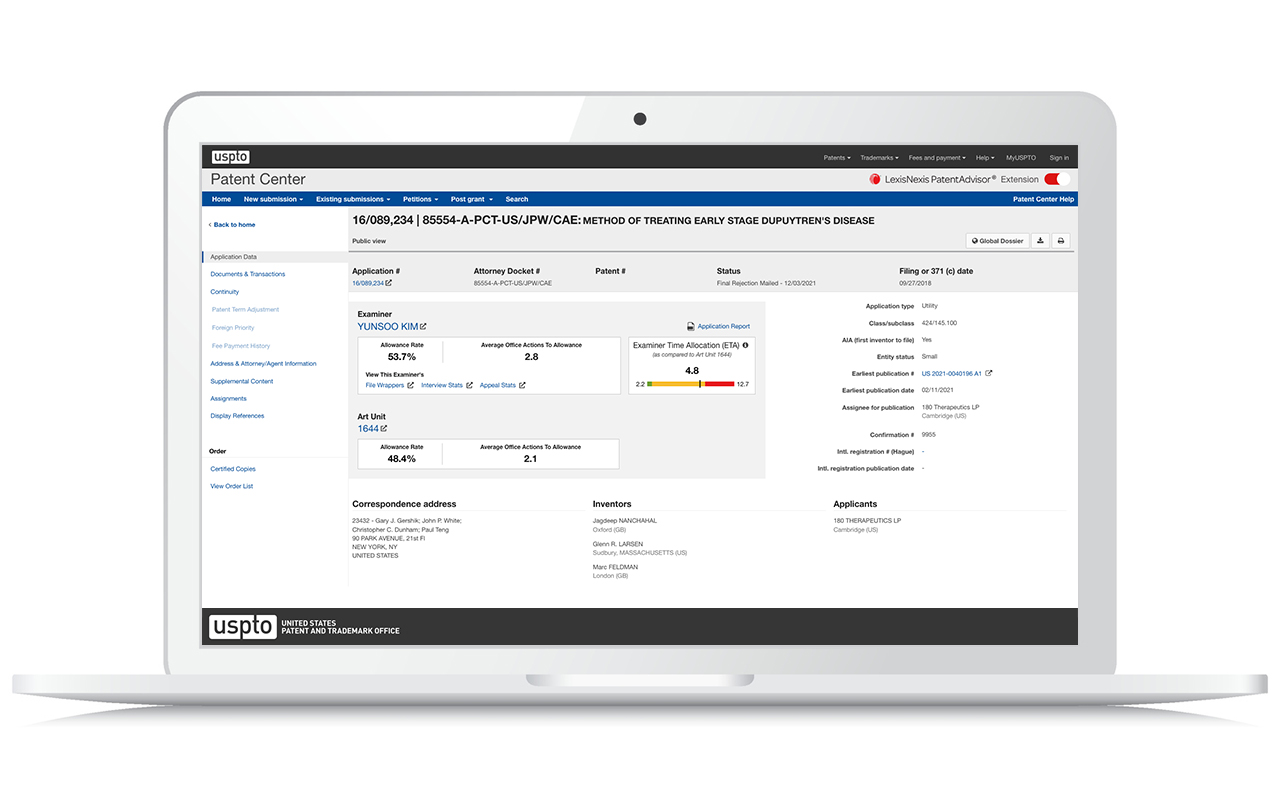Viewport: 1280px width, 800px height.
Task: Click the ETA info icon
Action: click(x=746, y=346)
